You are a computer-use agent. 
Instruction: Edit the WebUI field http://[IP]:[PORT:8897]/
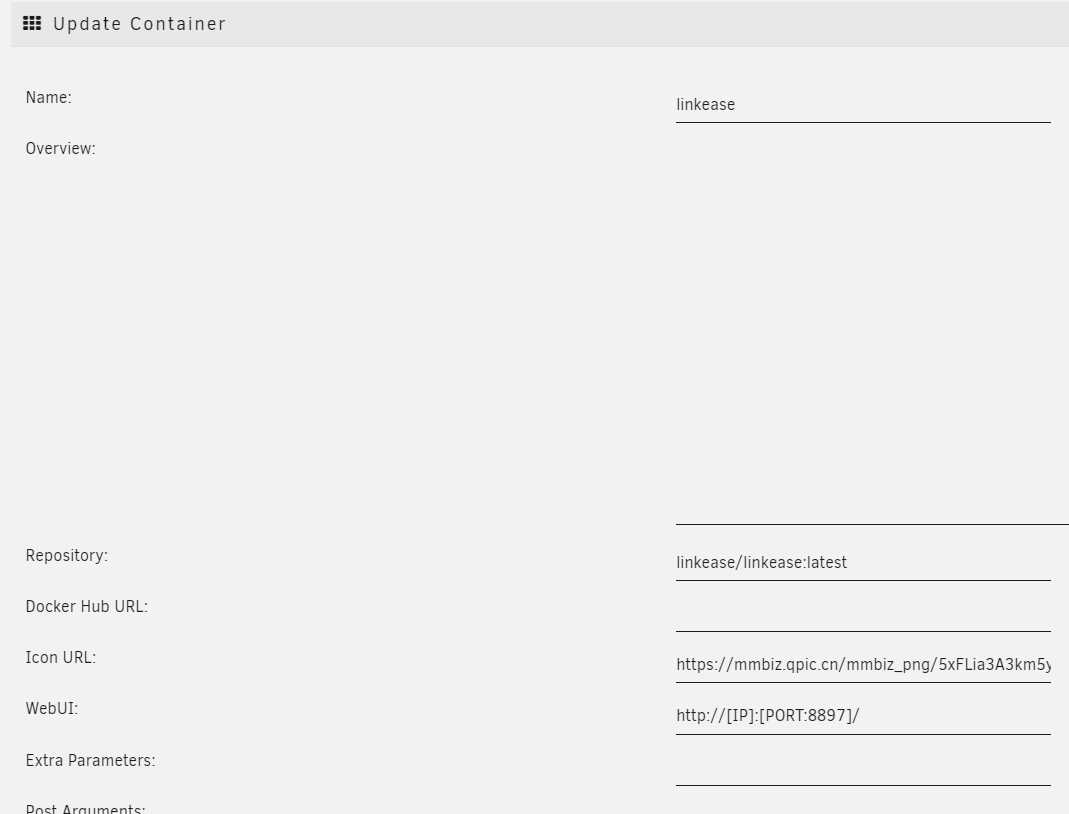(x=863, y=717)
